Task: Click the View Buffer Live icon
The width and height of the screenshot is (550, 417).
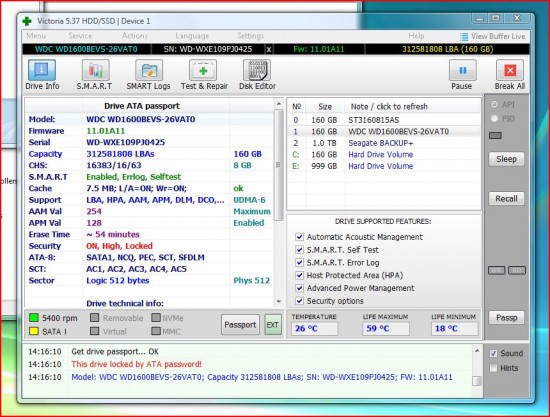Action: coord(464,36)
